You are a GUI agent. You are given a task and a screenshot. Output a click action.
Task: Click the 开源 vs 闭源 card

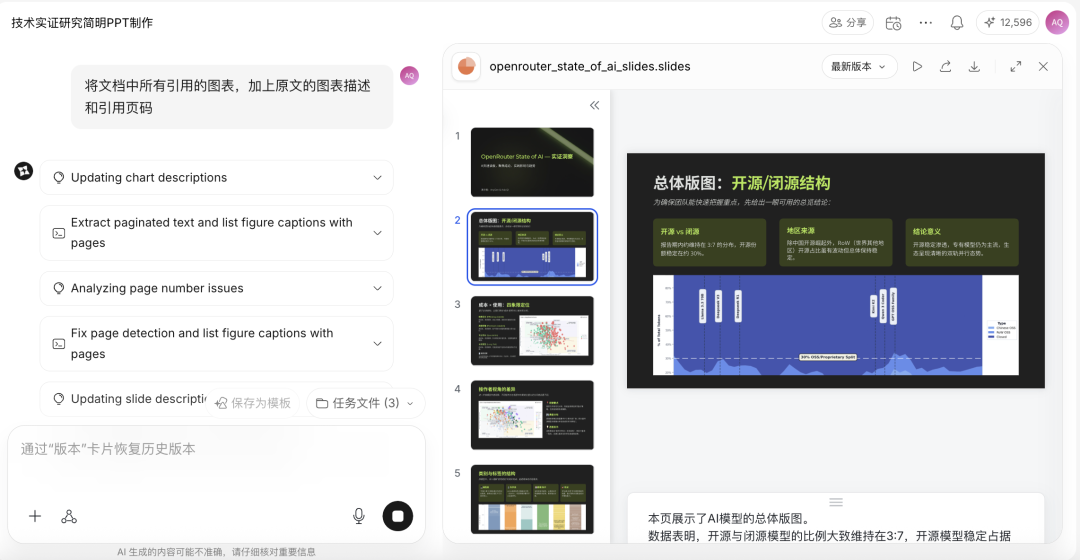[709, 242]
